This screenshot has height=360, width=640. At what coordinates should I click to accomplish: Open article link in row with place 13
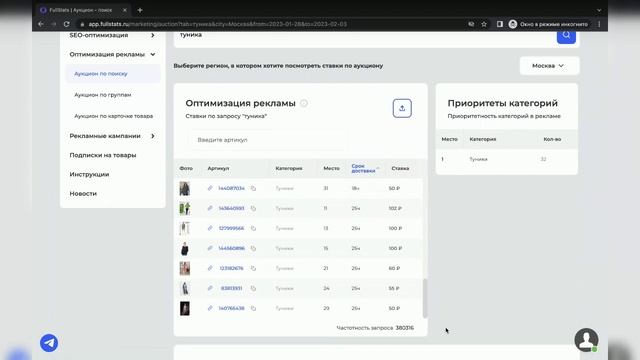[x=231, y=228]
